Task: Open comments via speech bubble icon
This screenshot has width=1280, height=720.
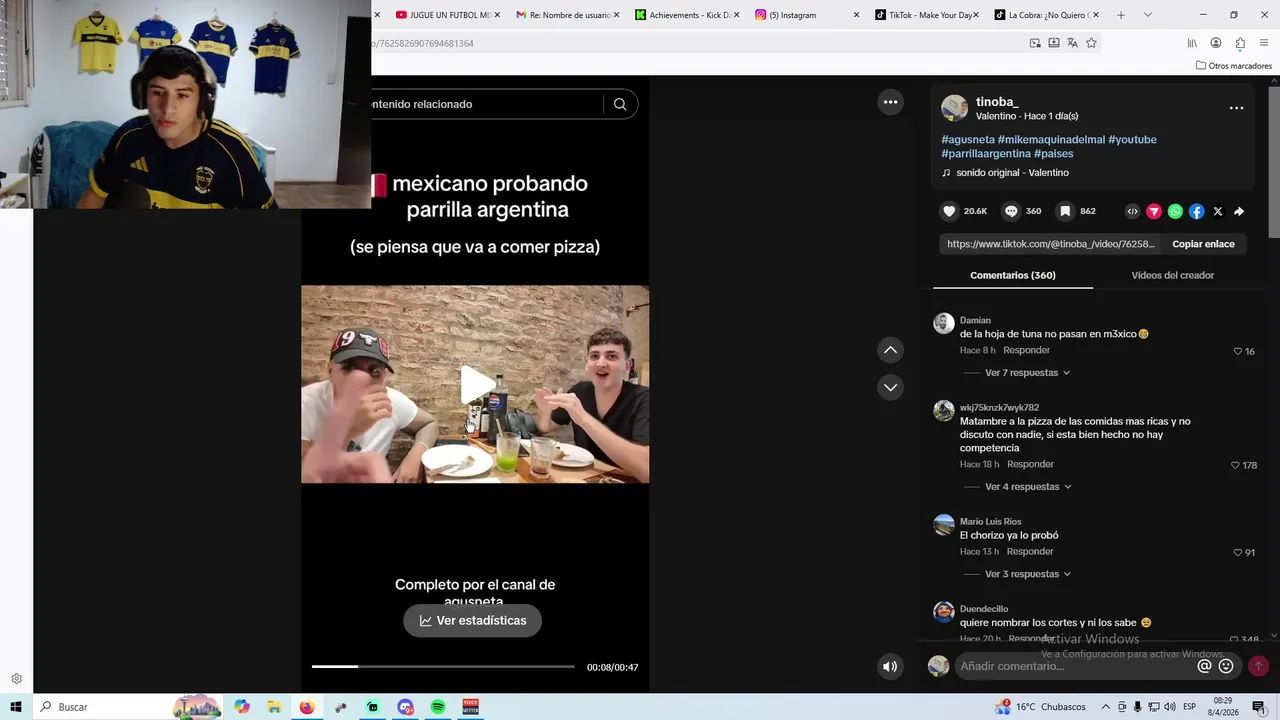Action: coord(1011,211)
